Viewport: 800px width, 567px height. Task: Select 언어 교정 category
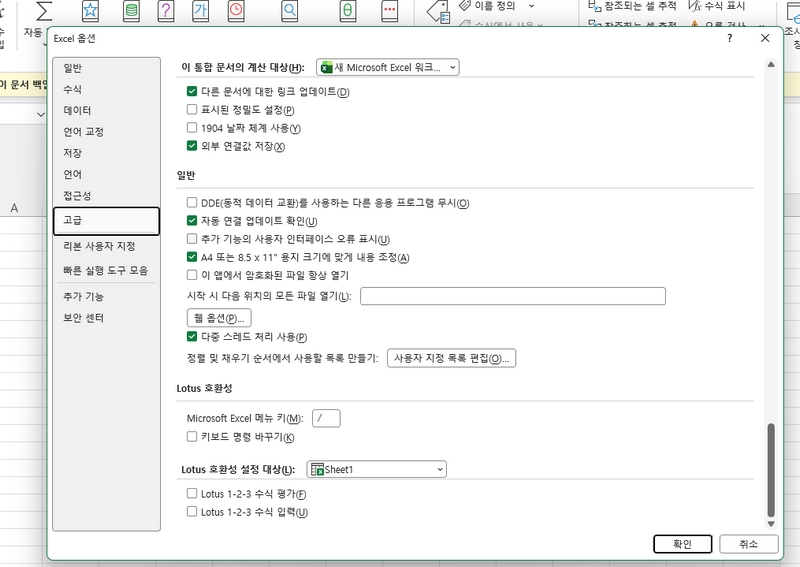(x=106, y=132)
